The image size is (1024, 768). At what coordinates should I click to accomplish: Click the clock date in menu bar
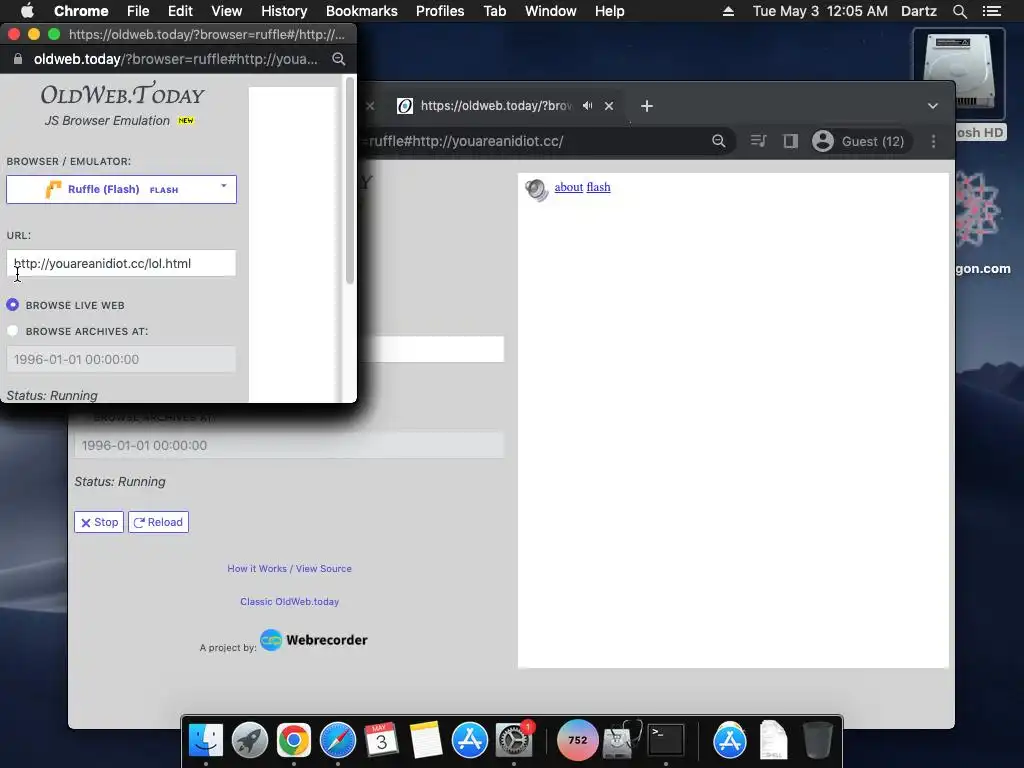coord(820,11)
